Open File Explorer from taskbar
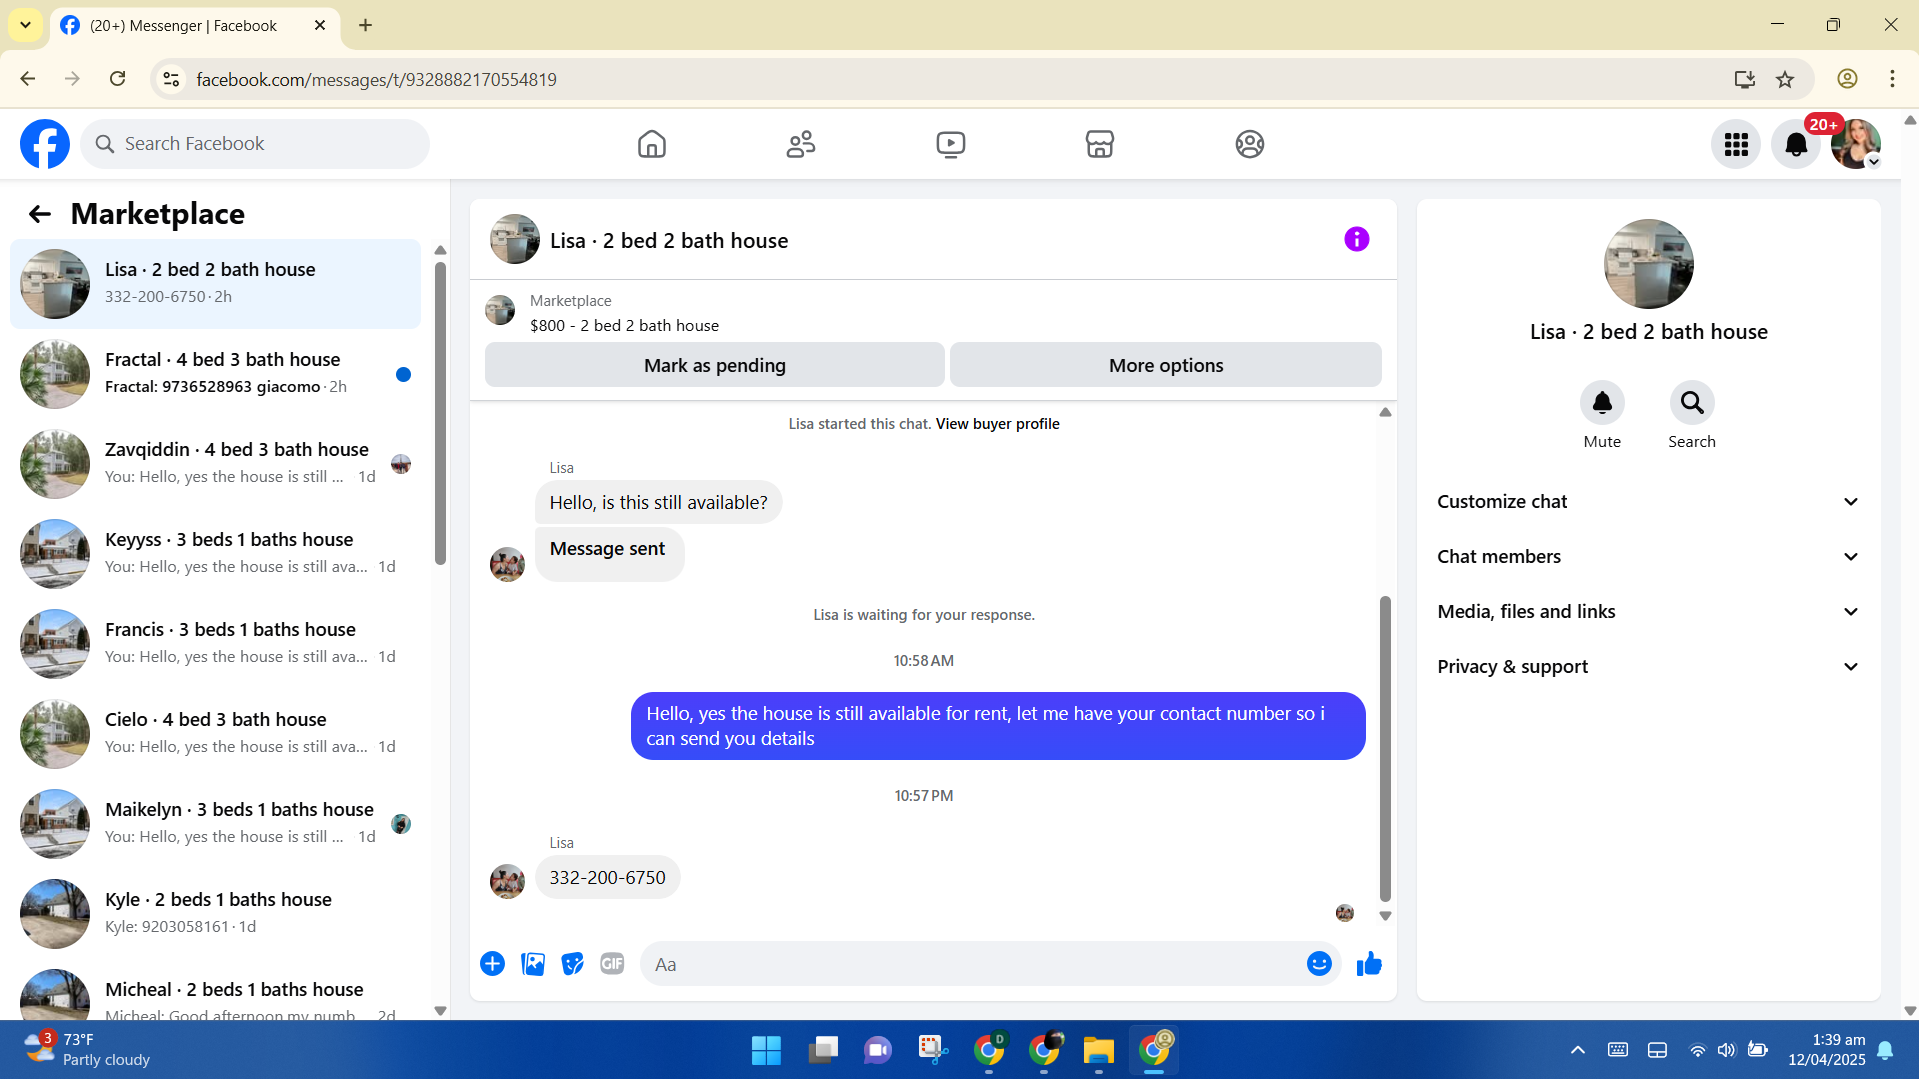This screenshot has height=1079, width=1919. 1098,1050
